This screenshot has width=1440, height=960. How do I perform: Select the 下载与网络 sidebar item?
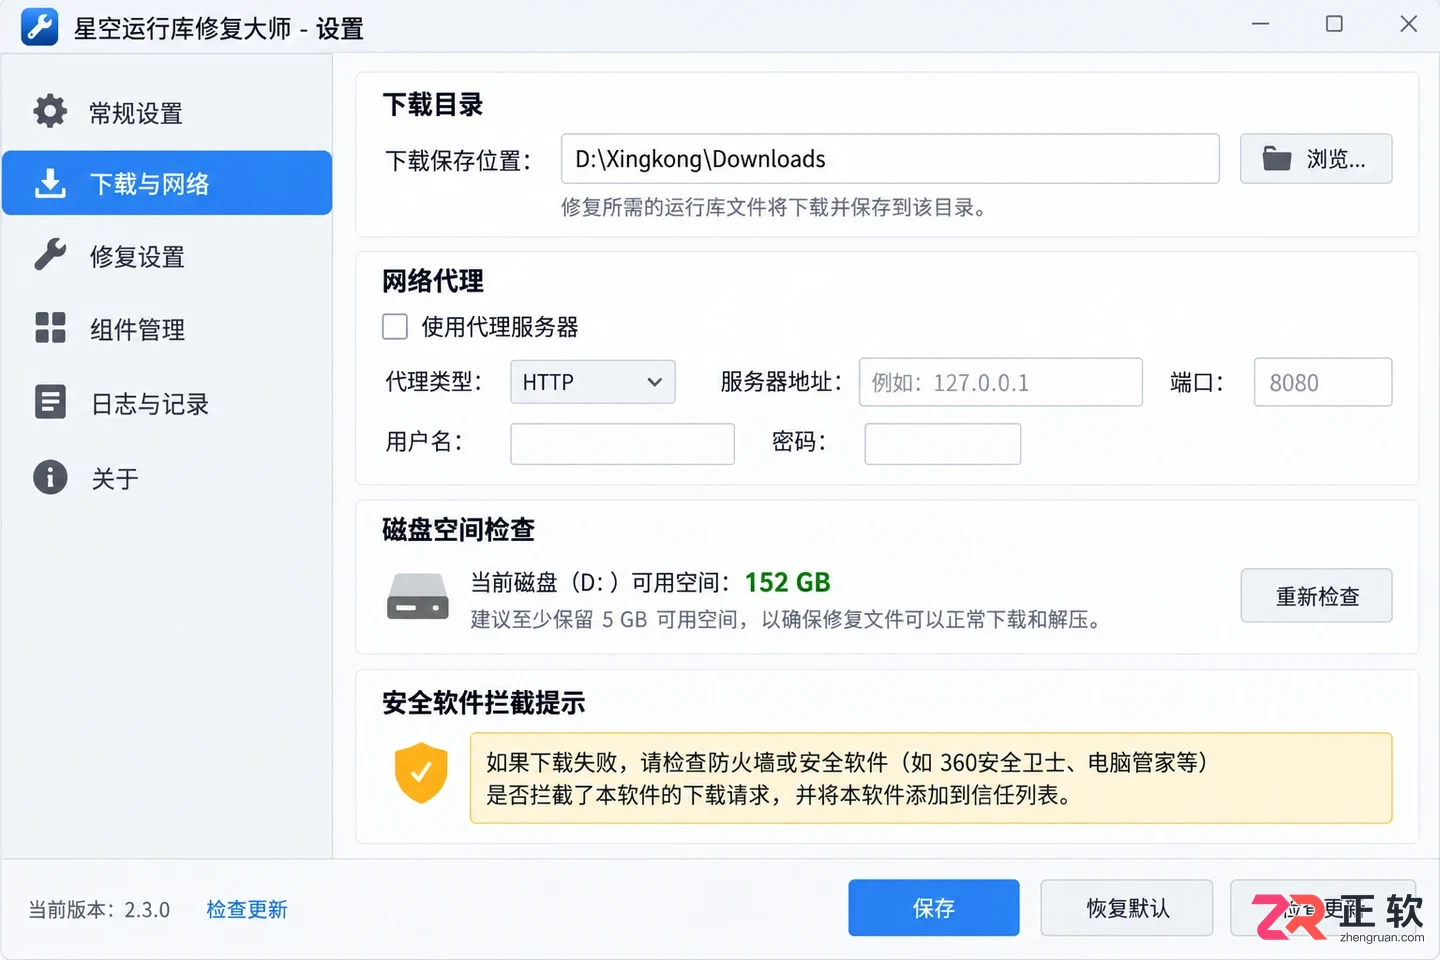(167, 183)
